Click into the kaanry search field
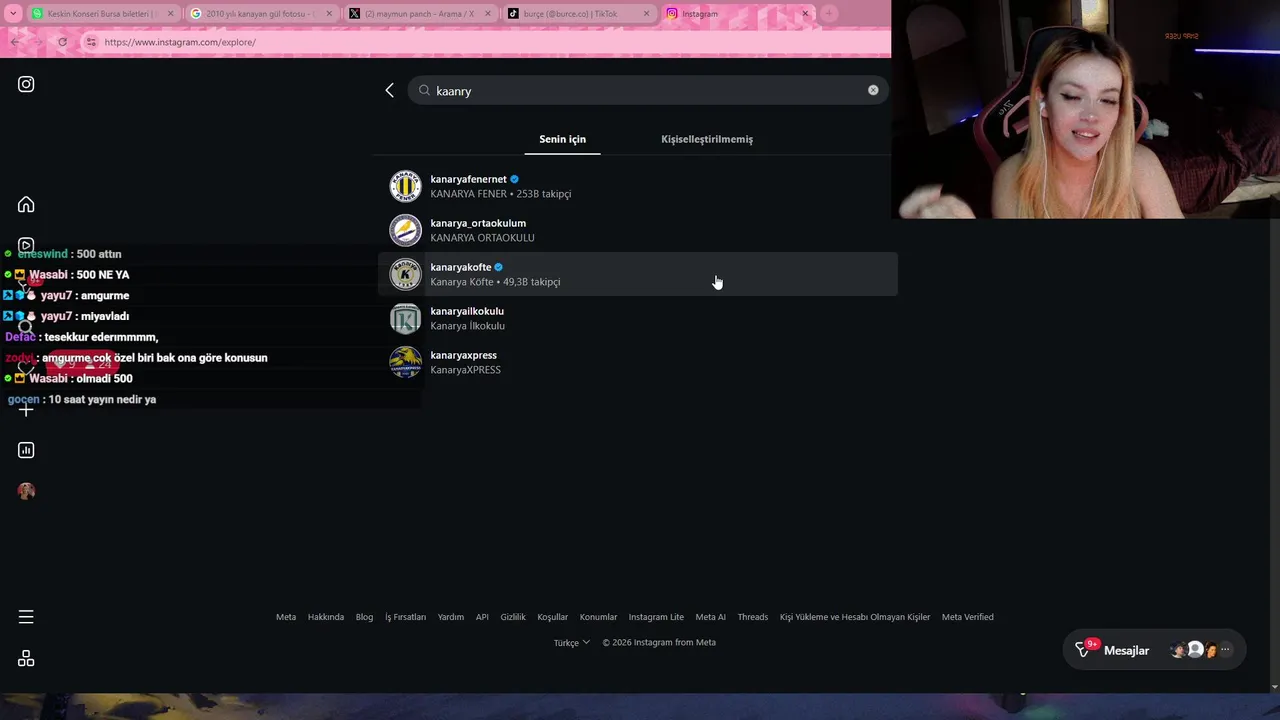 (648, 90)
